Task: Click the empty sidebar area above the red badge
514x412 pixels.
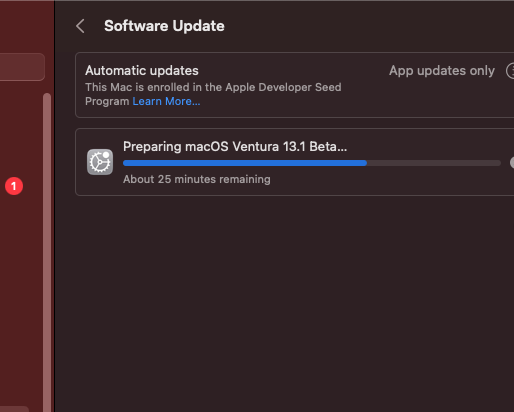Action: point(20,133)
